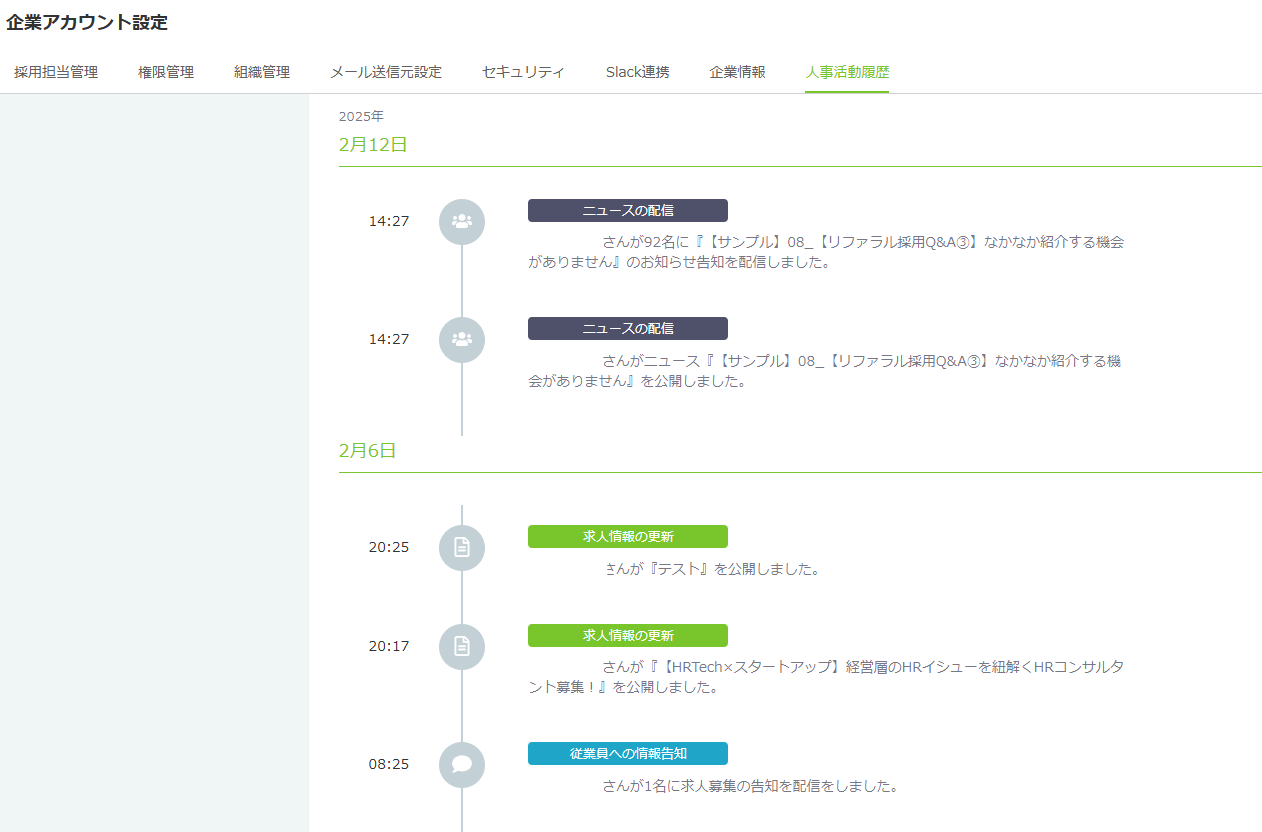
Task: Click the 従業員への情報告知 label badge
Action: [x=627, y=754]
